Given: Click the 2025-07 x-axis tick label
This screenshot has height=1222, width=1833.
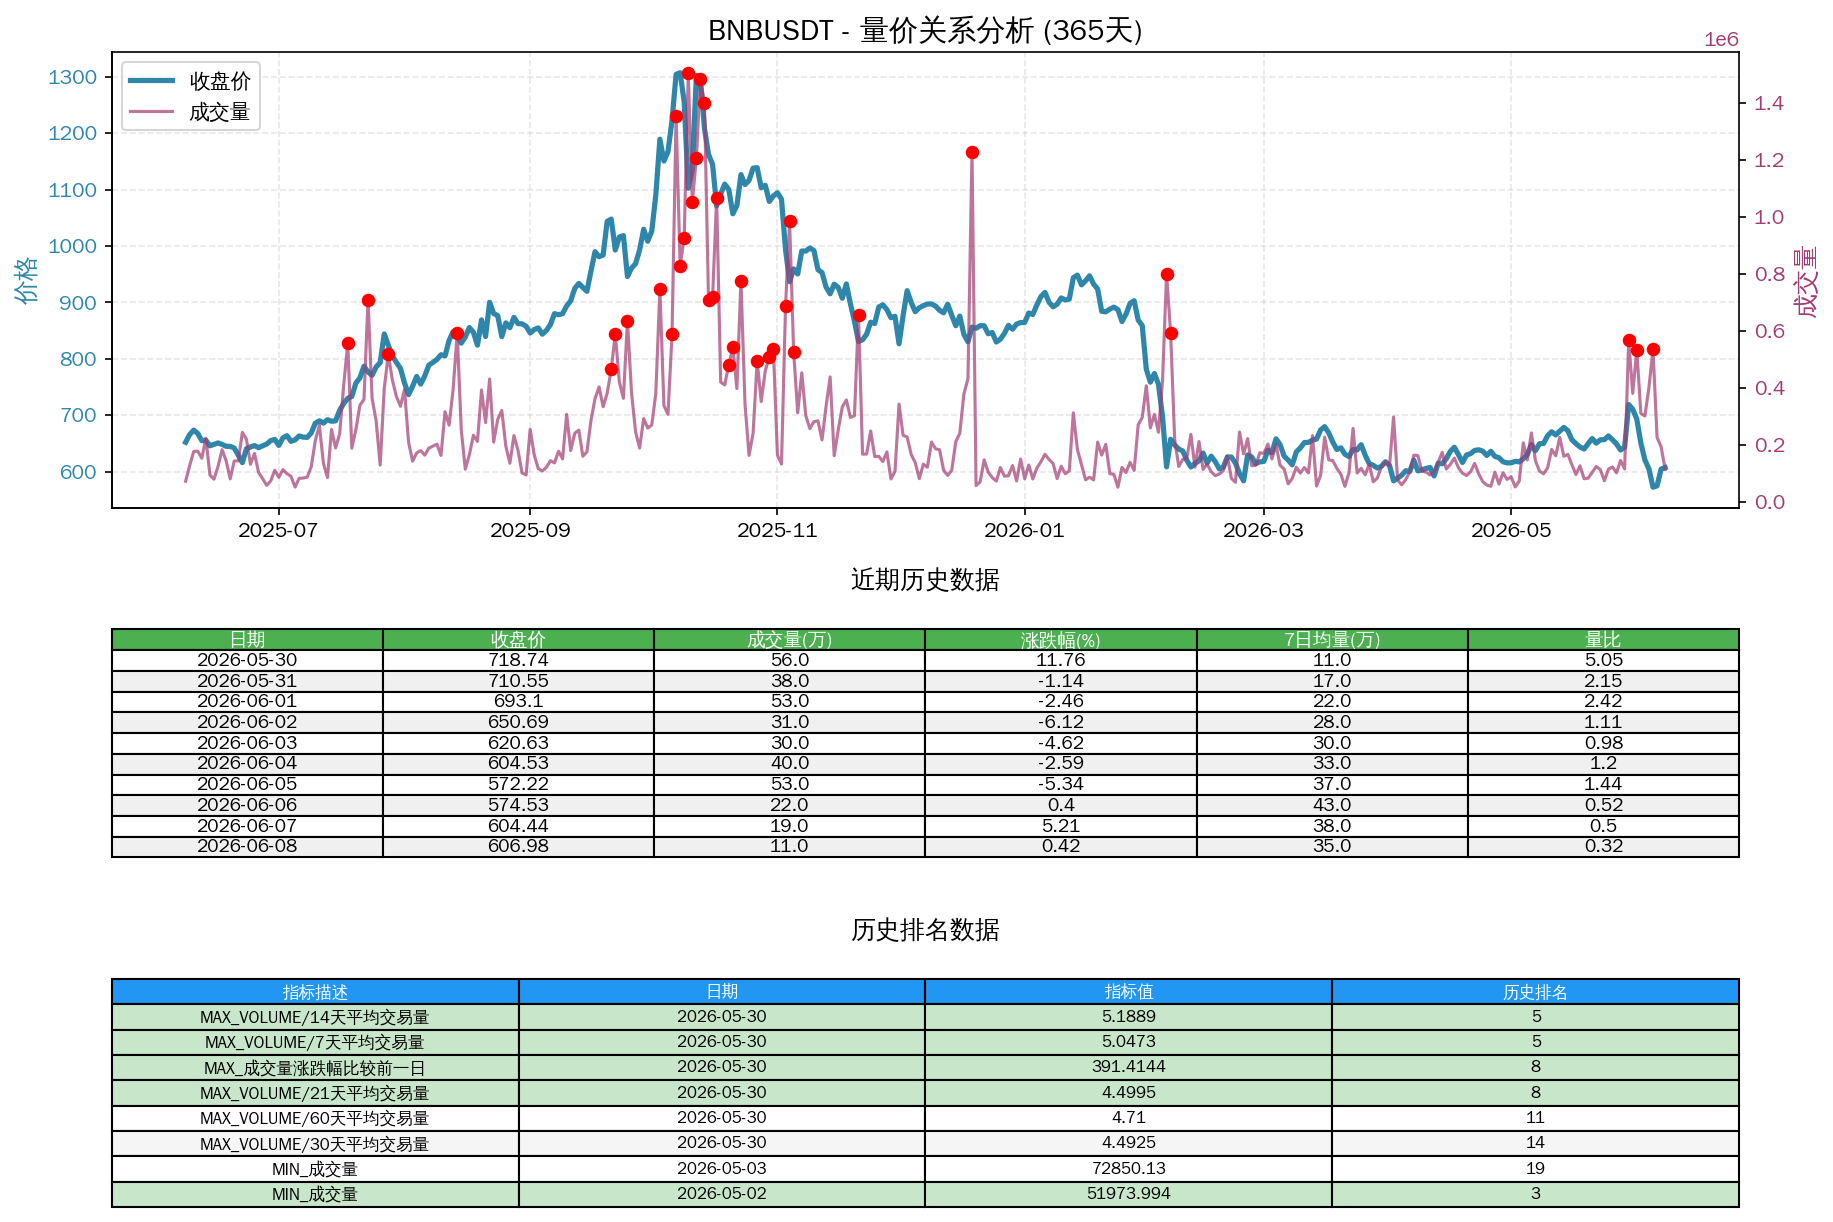Looking at the screenshot, I should (278, 530).
